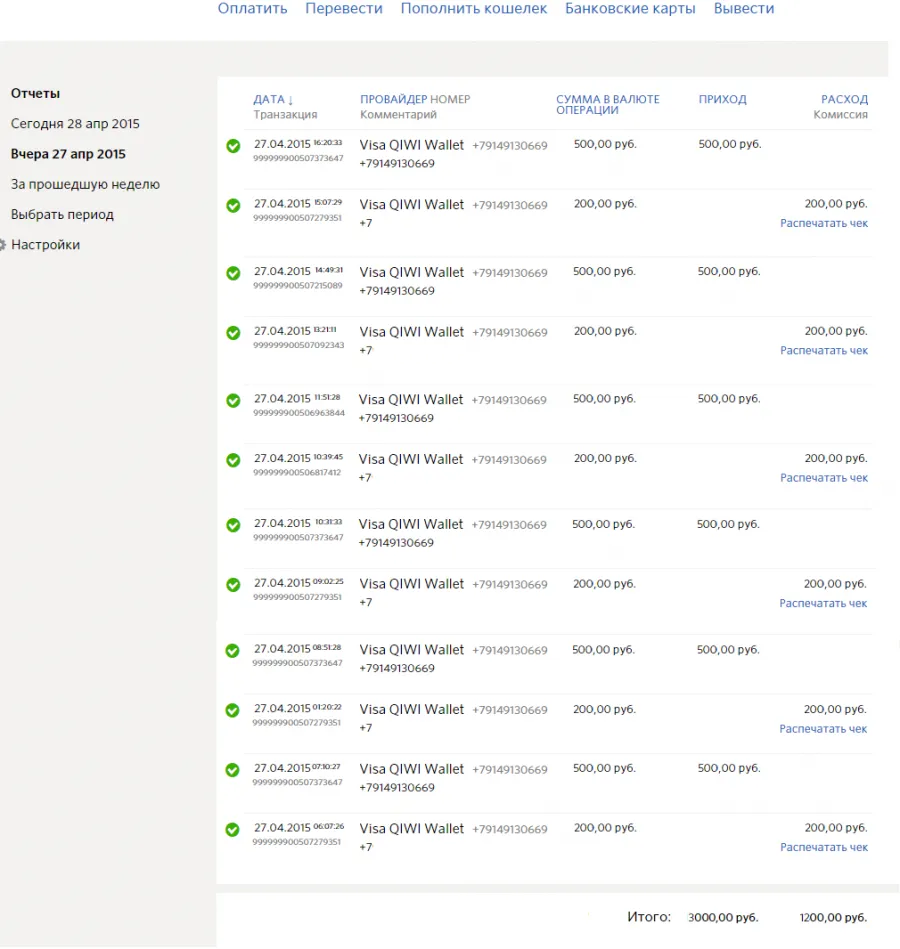
Task: Click the Итого income total 3000,00 руб.
Action: coord(723,918)
